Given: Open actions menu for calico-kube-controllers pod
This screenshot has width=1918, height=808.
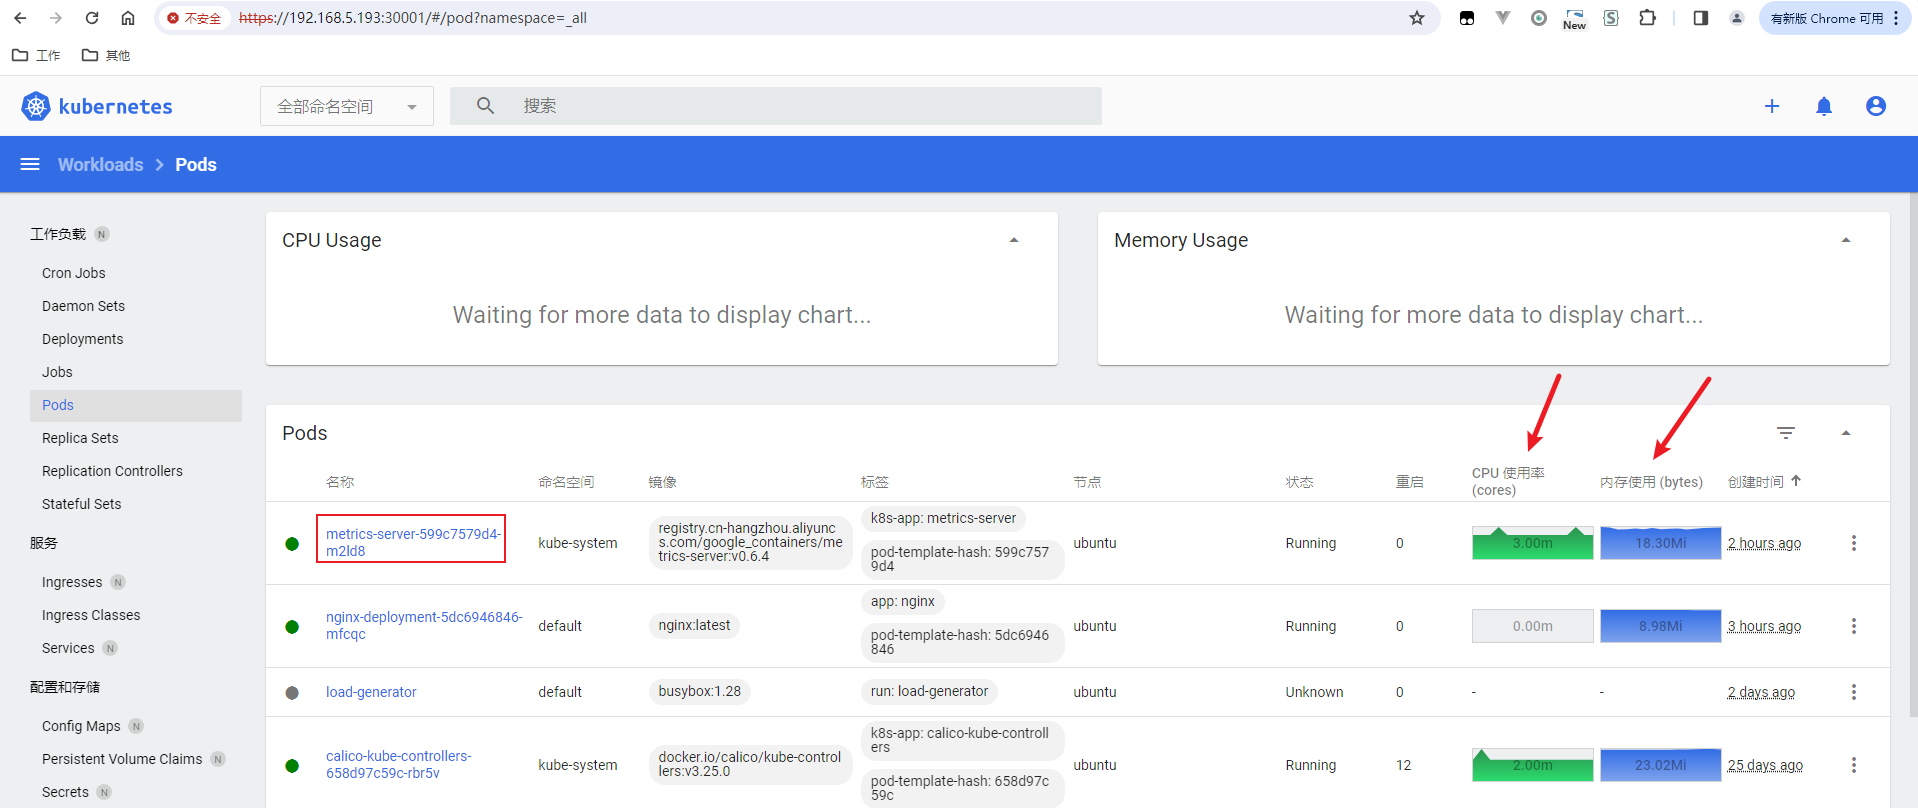Looking at the screenshot, I should (1854, 765).
